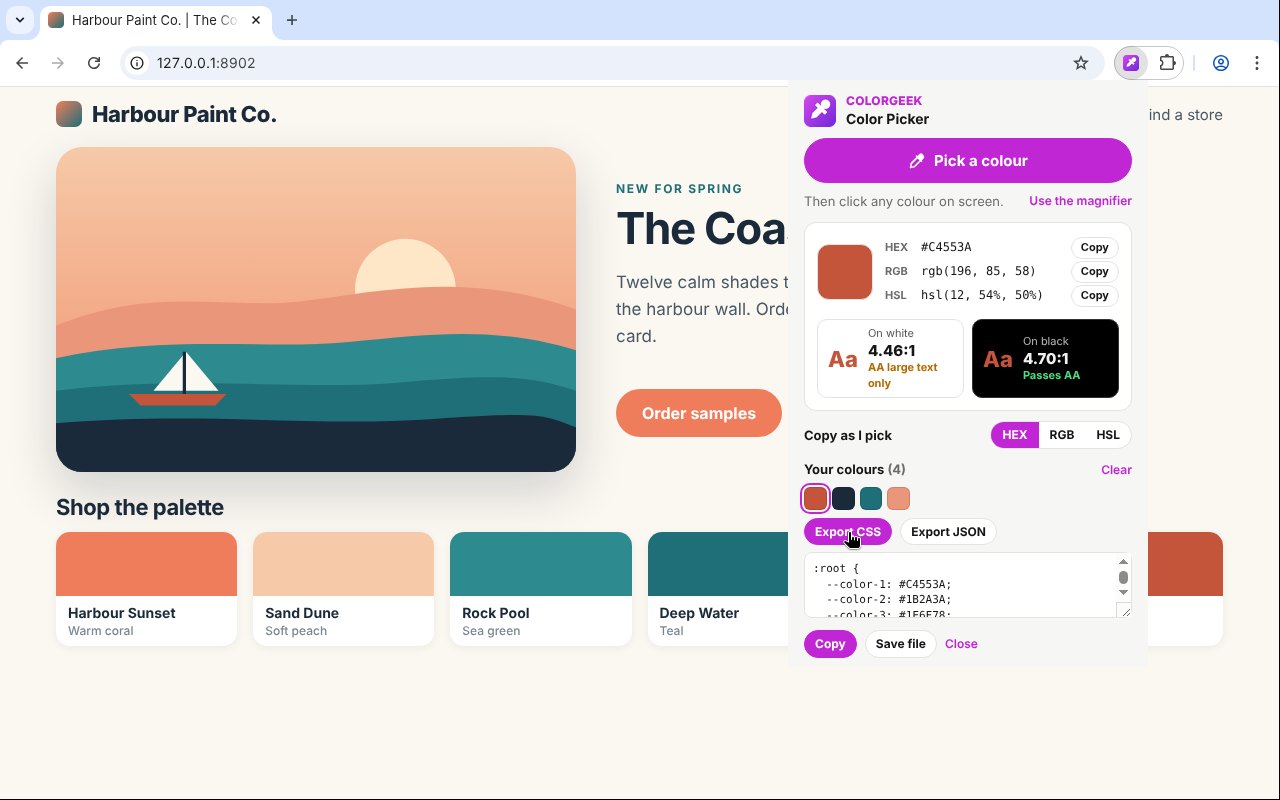1280x800 pixels.
Task: Click the NEW FOR SPRING label
Action: 679,188
